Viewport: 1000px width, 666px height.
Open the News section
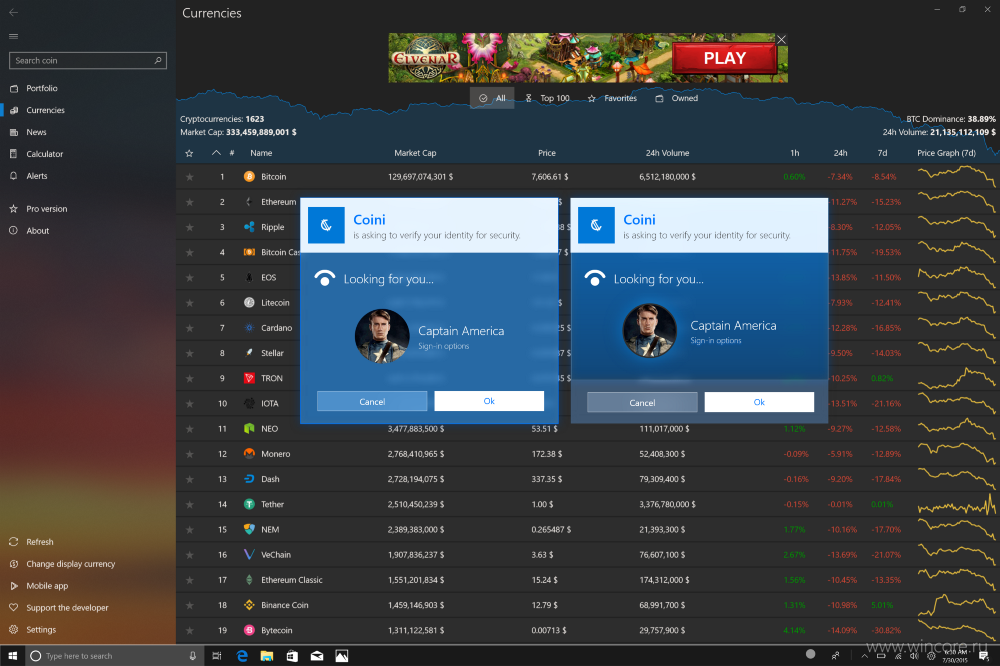[36, 132]
